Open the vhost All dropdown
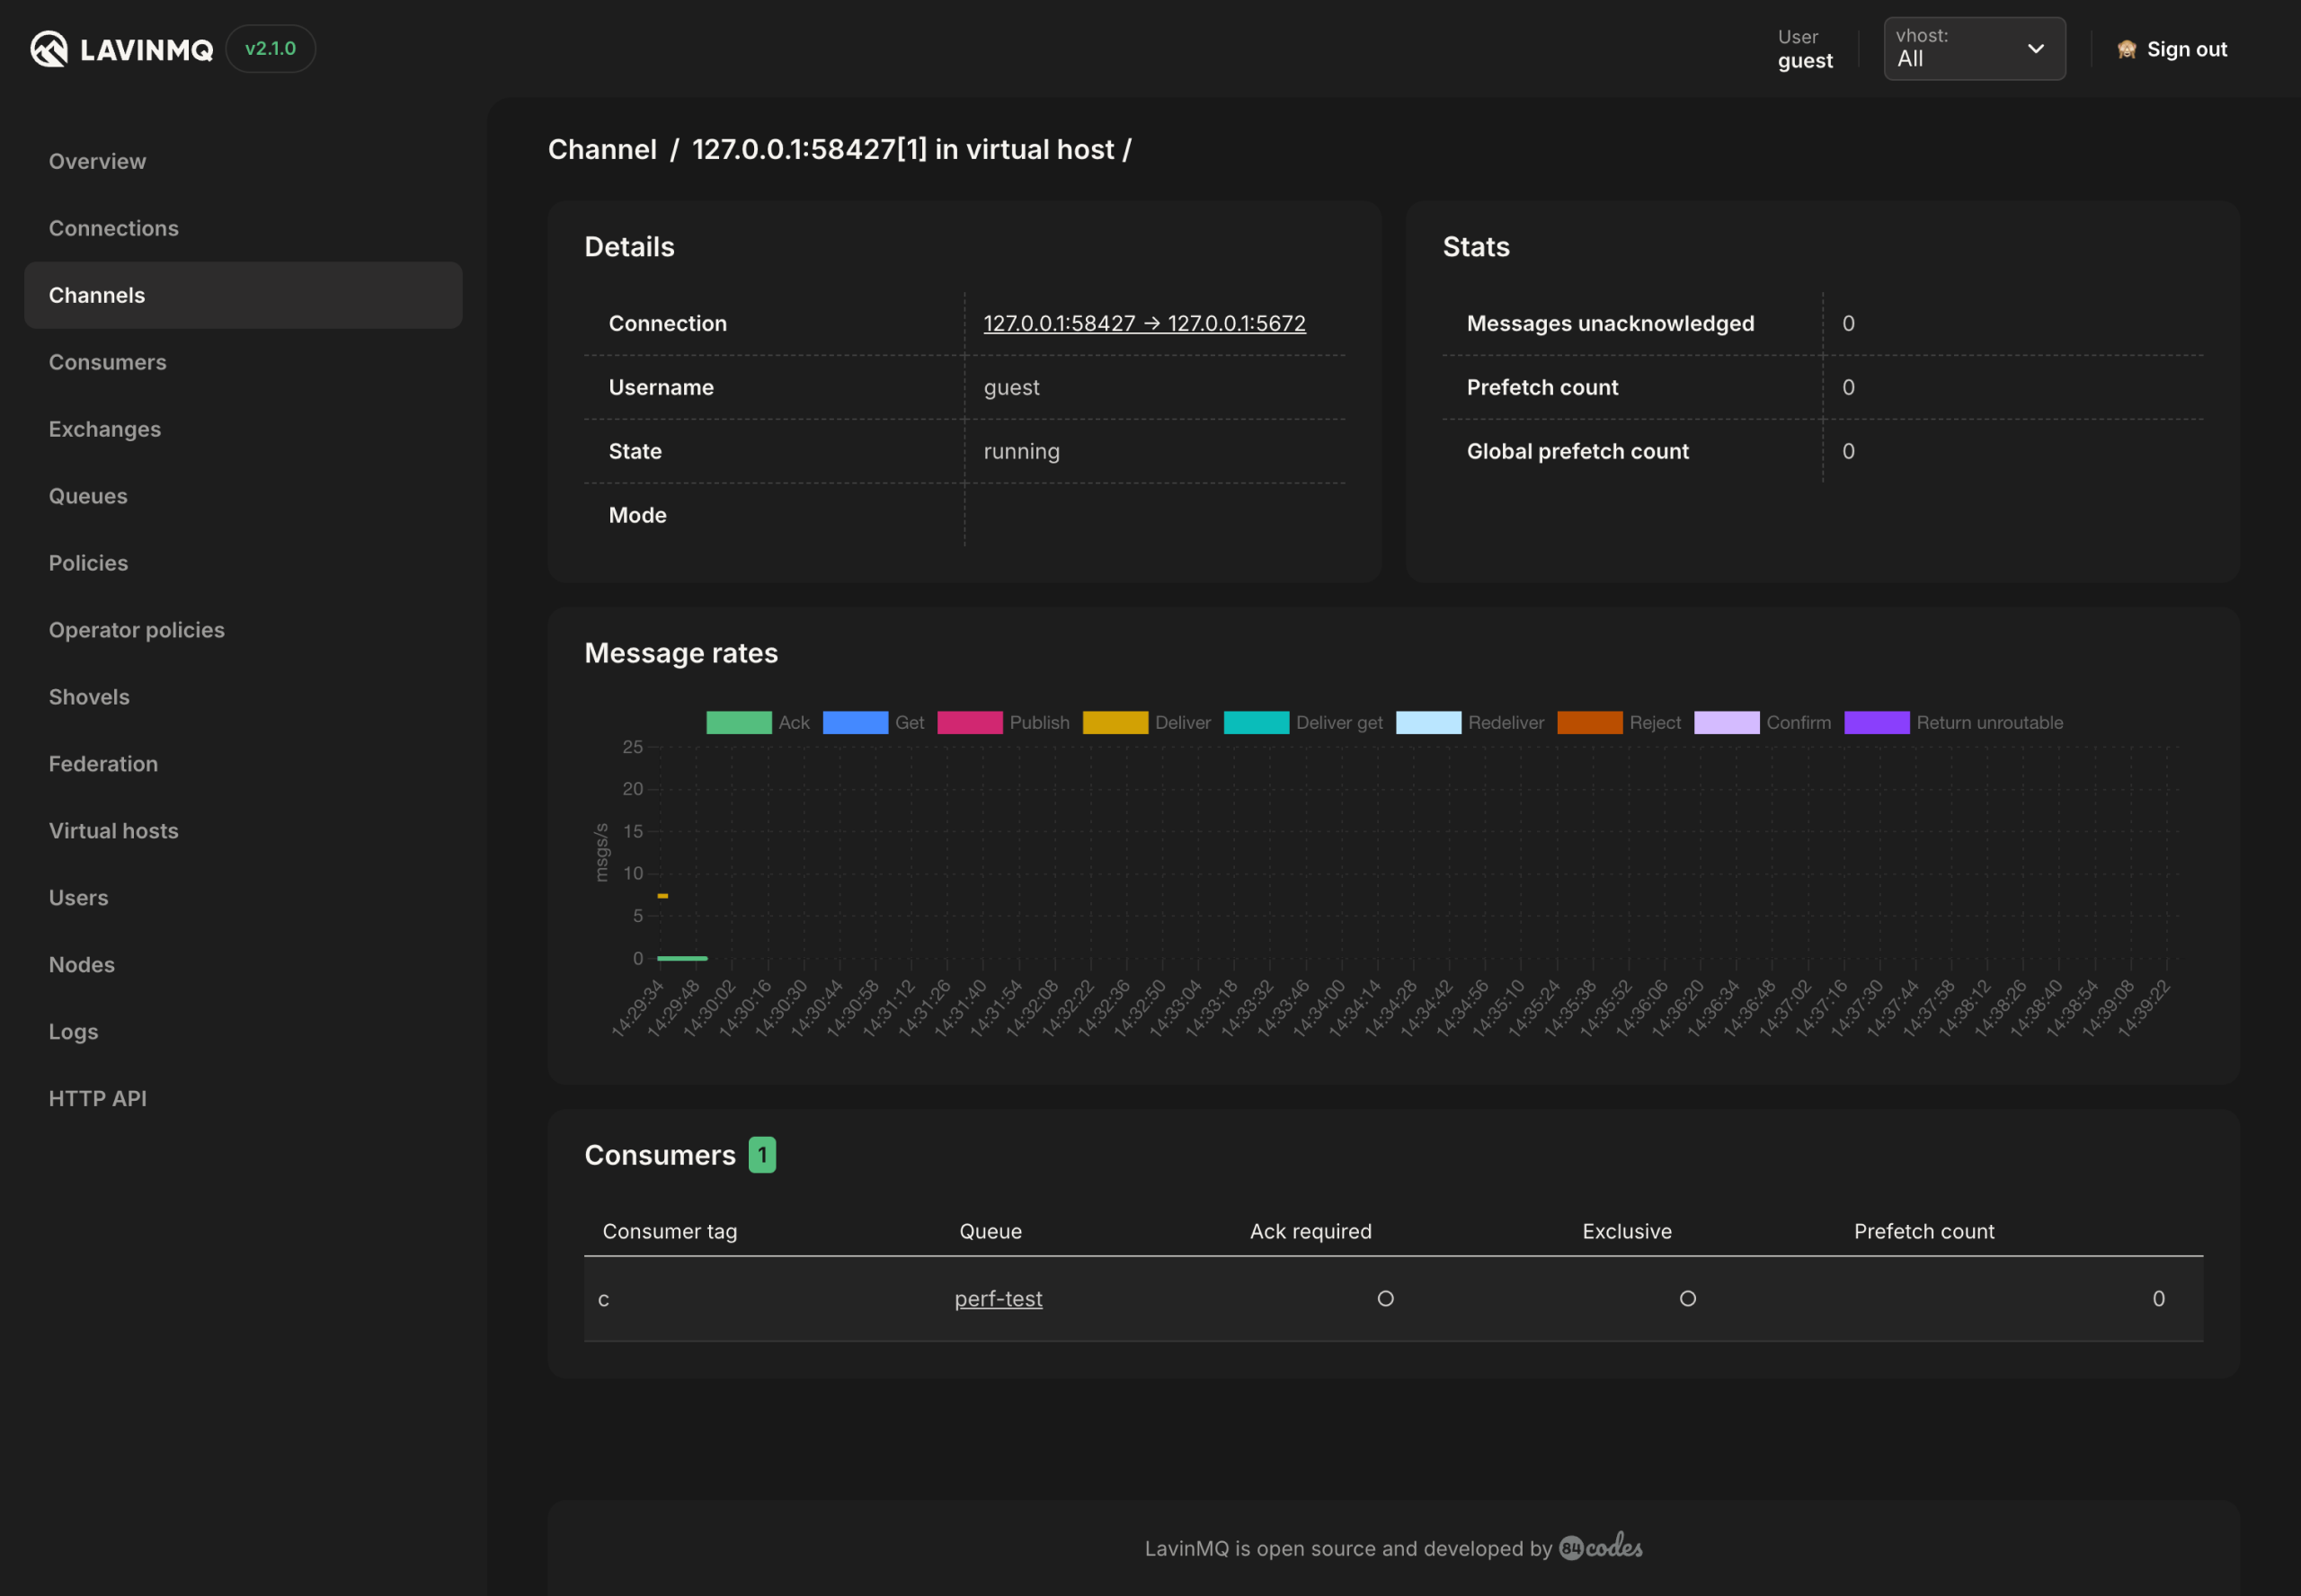The width and height of the screenshot is (2301, 1596). [1974, 49]
